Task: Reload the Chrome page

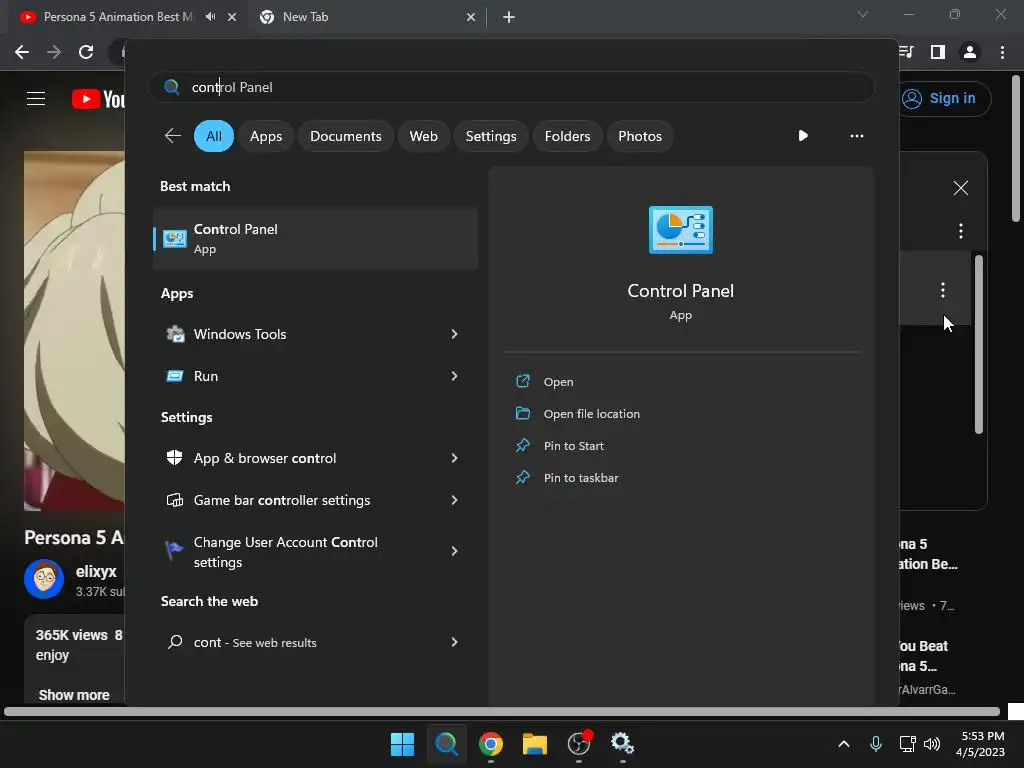Action: coord(86,52)
